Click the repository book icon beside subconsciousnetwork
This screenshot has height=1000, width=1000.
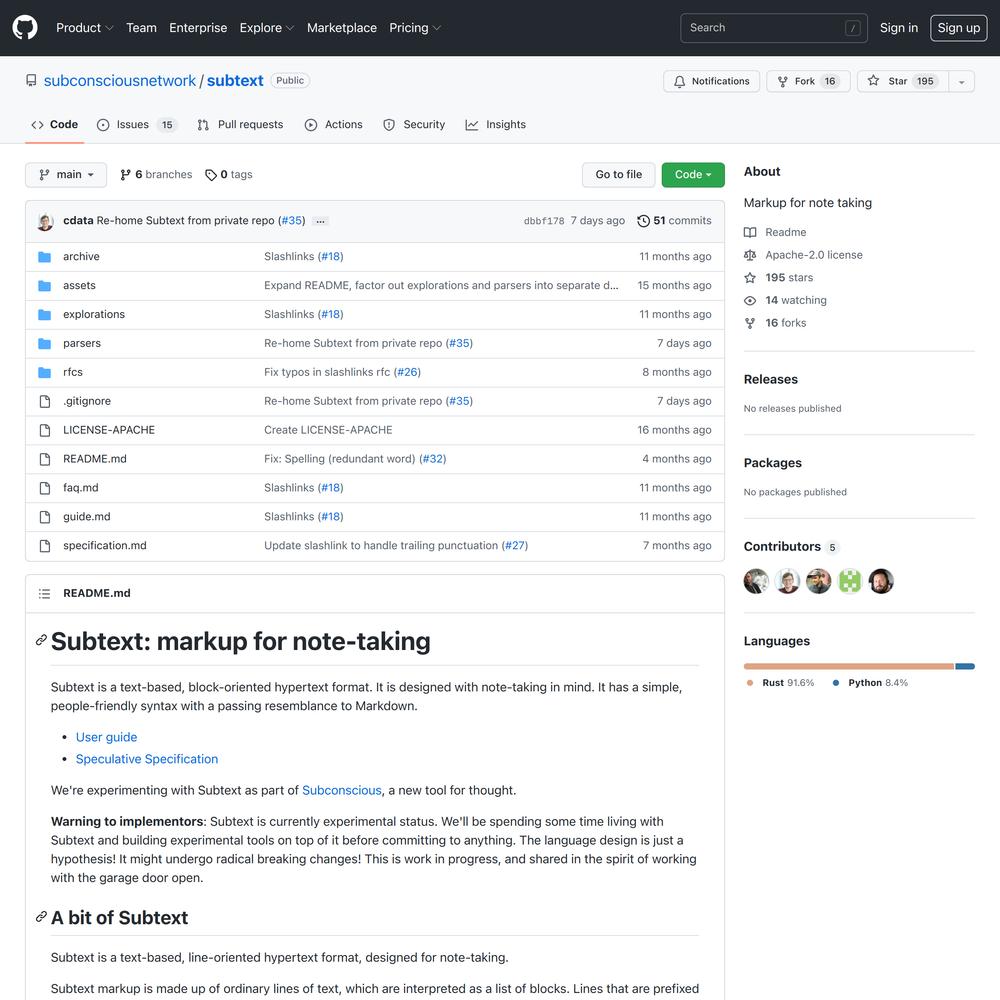point(31,80)
